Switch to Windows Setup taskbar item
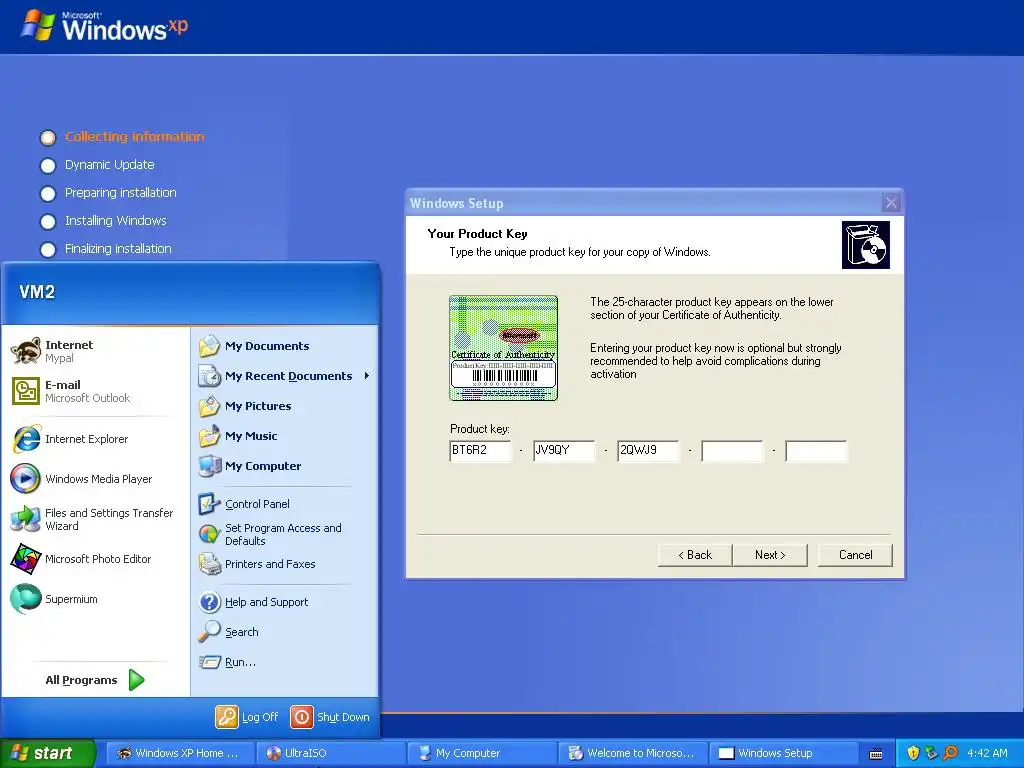 pos(783,753)
